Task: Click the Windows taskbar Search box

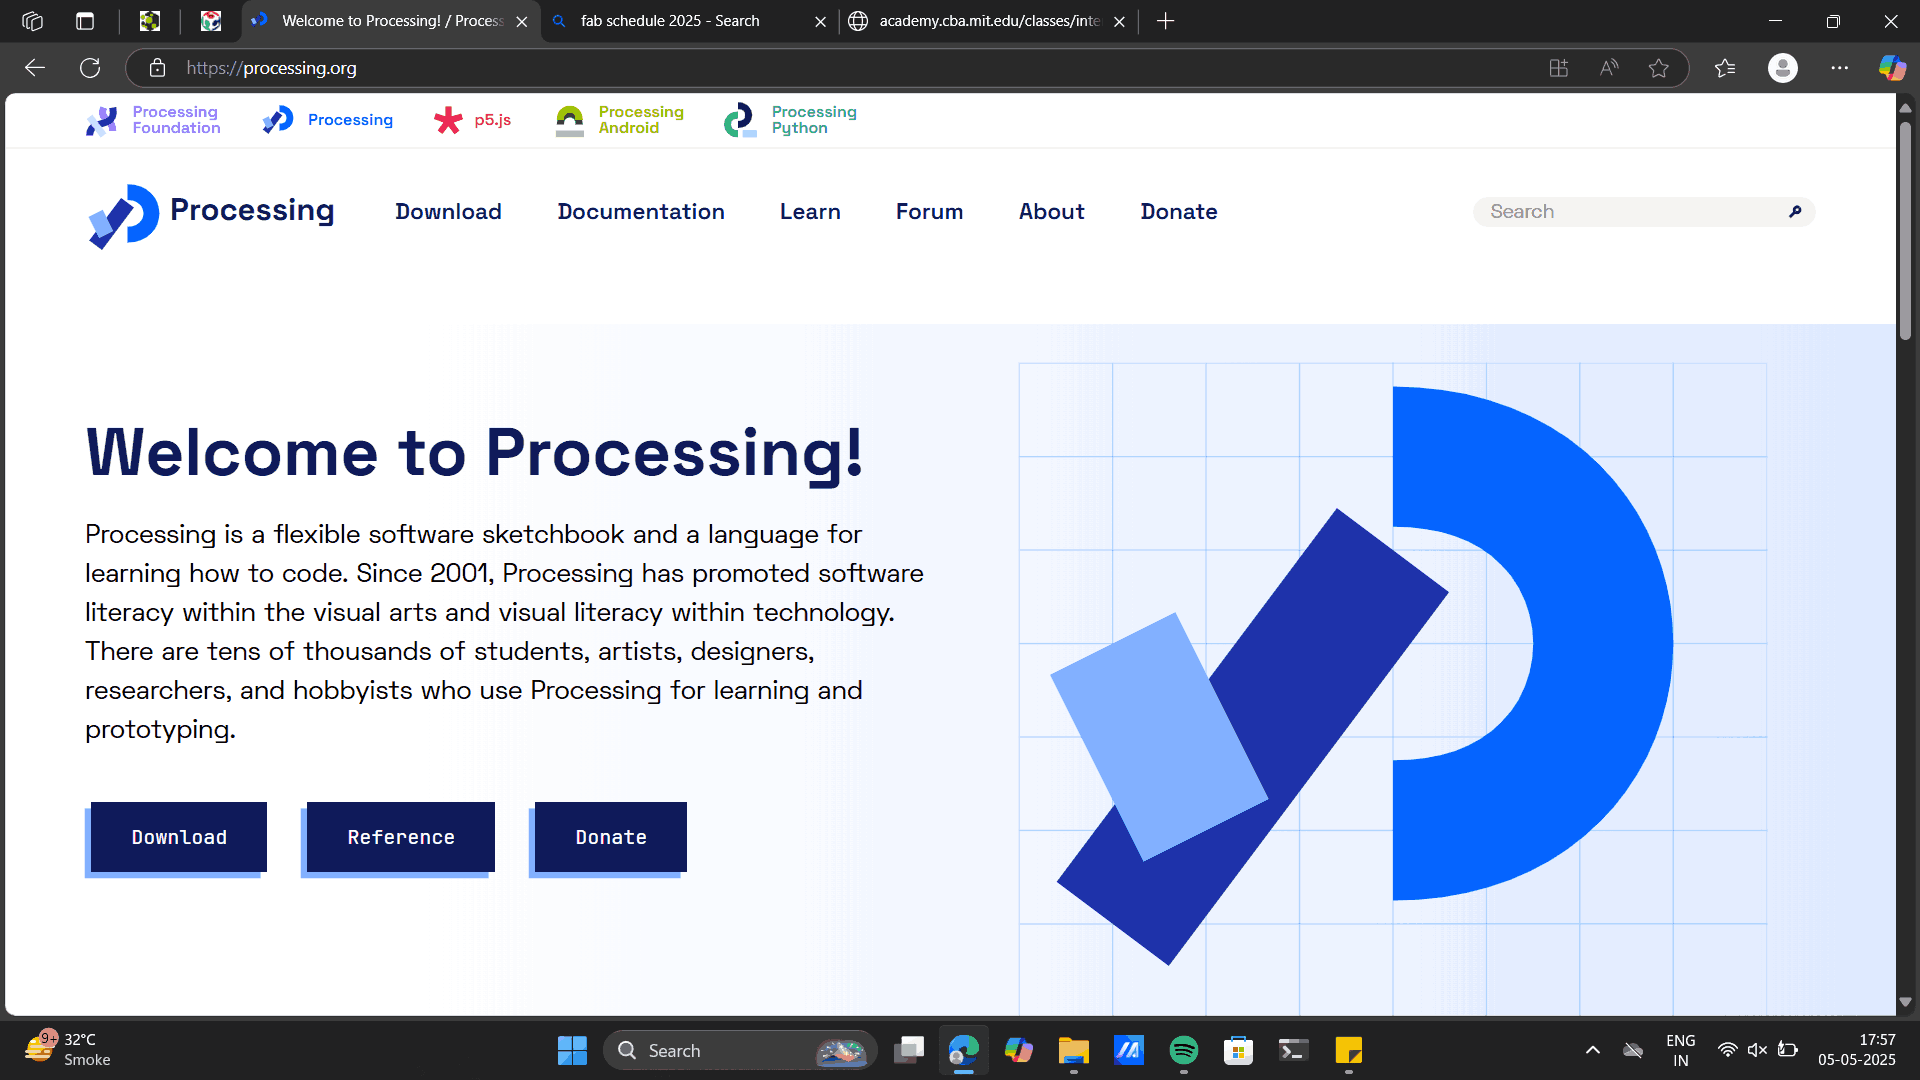Action: [740, 1050]
